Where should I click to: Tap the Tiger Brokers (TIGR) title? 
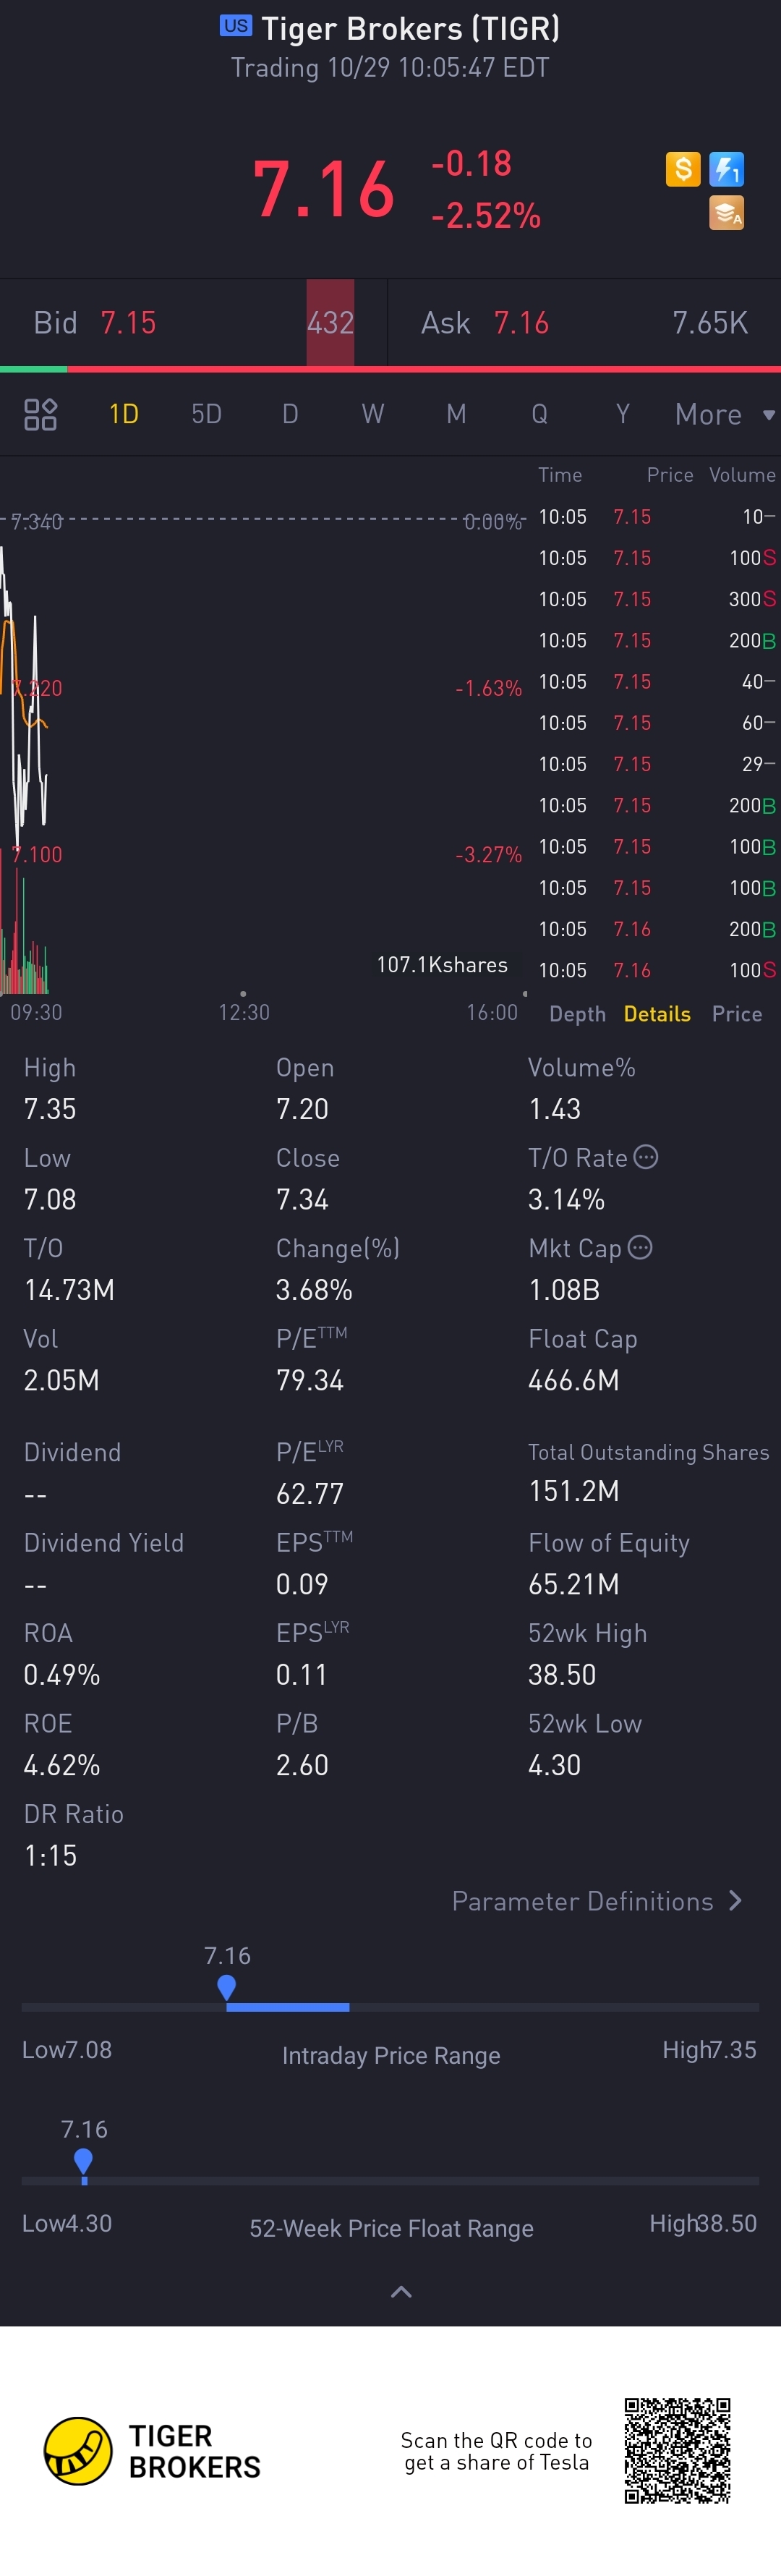(x=410, y=28)
